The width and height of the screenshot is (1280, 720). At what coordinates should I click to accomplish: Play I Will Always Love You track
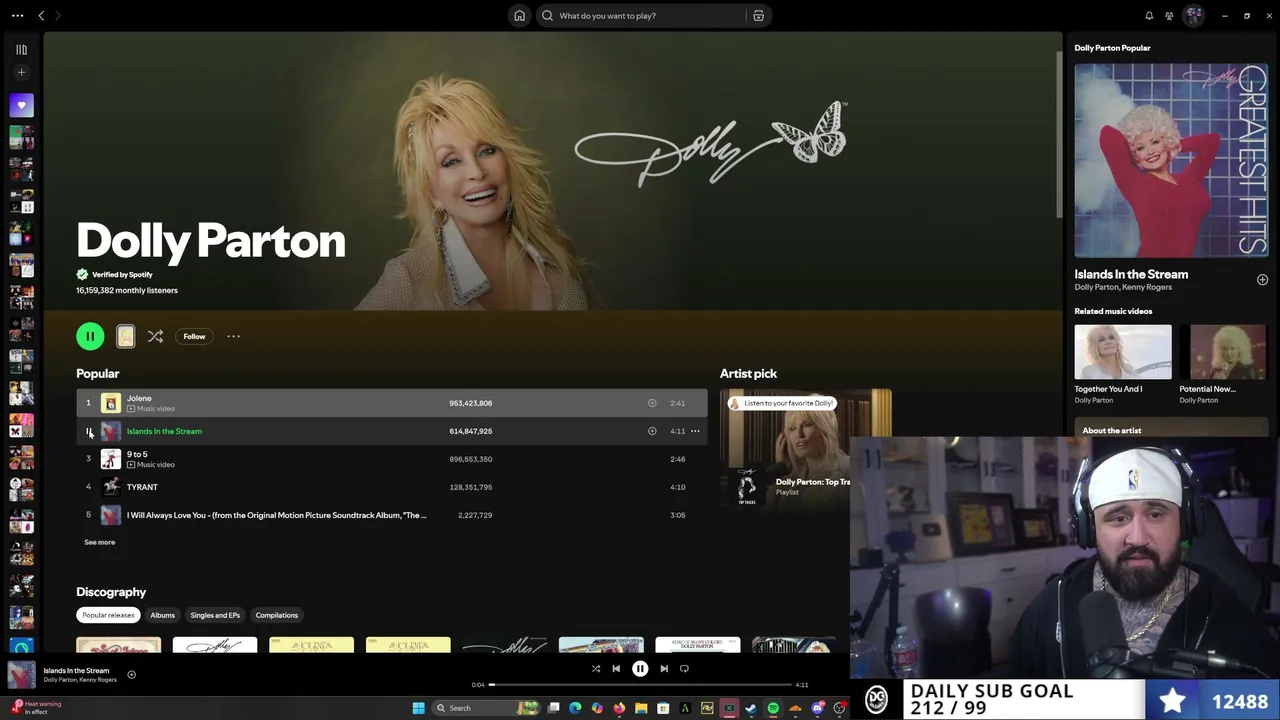tap(88, 515)
